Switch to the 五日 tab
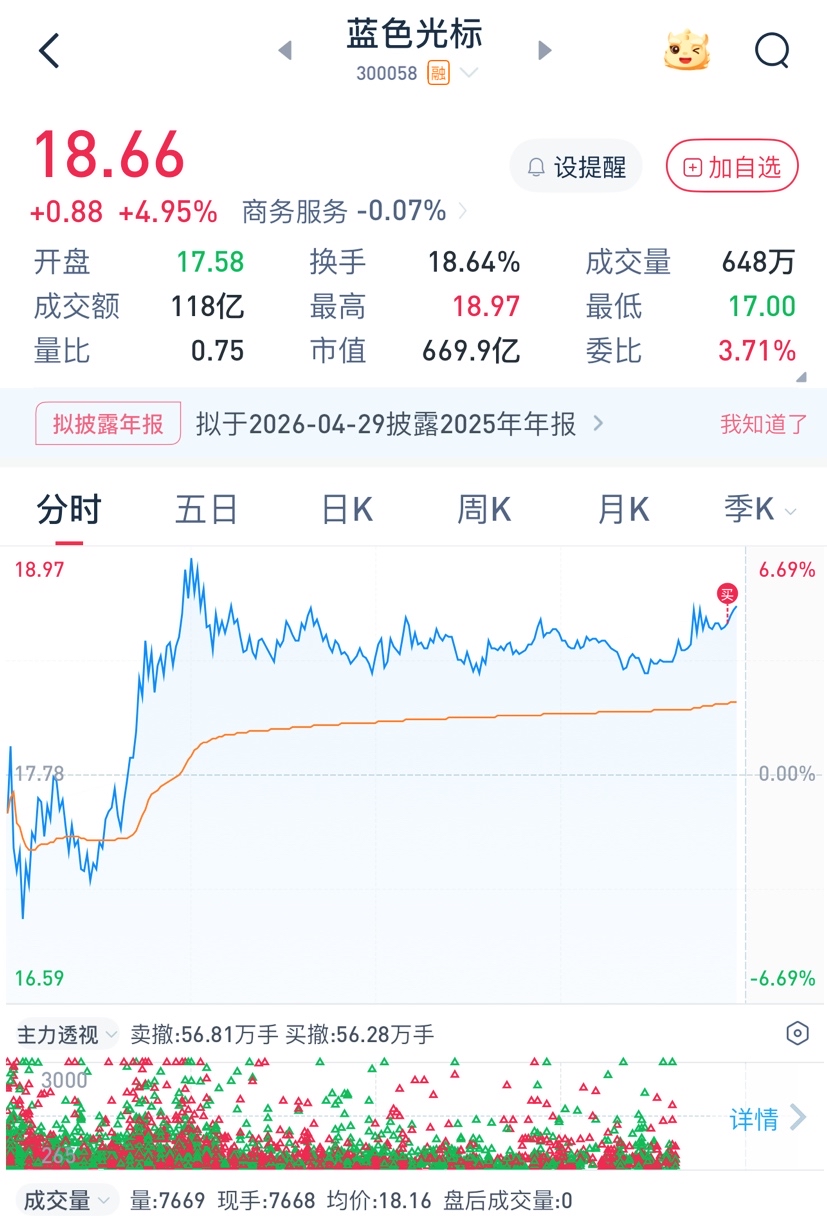Screen dimensions: 827x1219 point(207,510)
